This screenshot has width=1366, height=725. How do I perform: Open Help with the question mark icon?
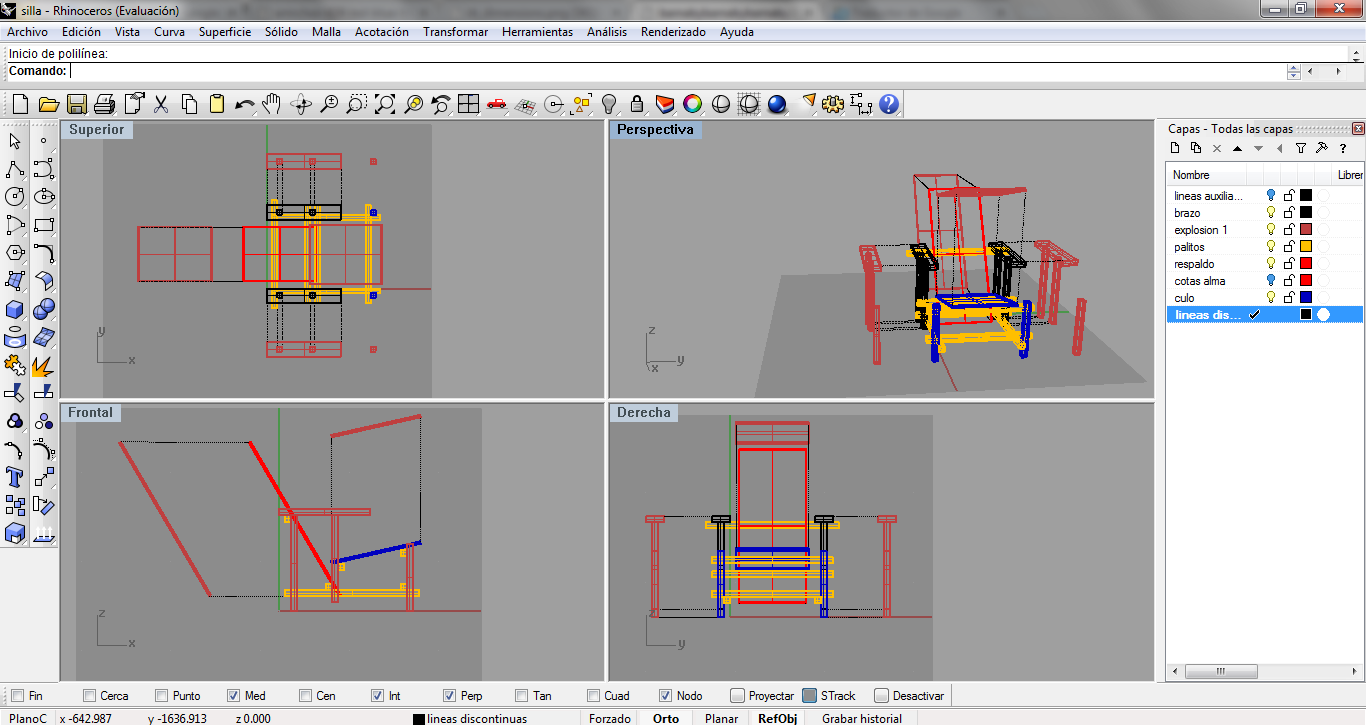point(889,104)
